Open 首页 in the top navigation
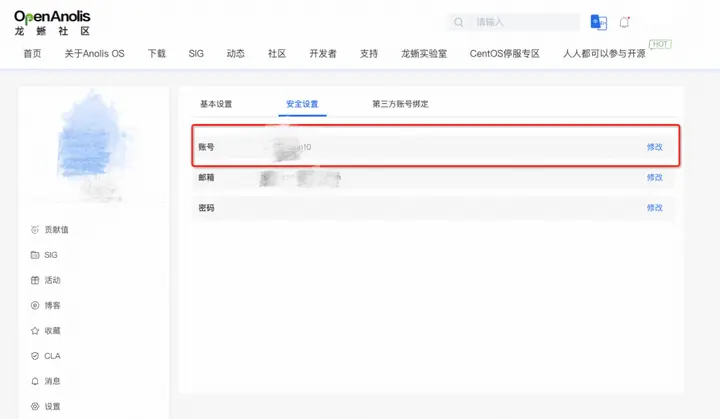 tap(32, 54)
